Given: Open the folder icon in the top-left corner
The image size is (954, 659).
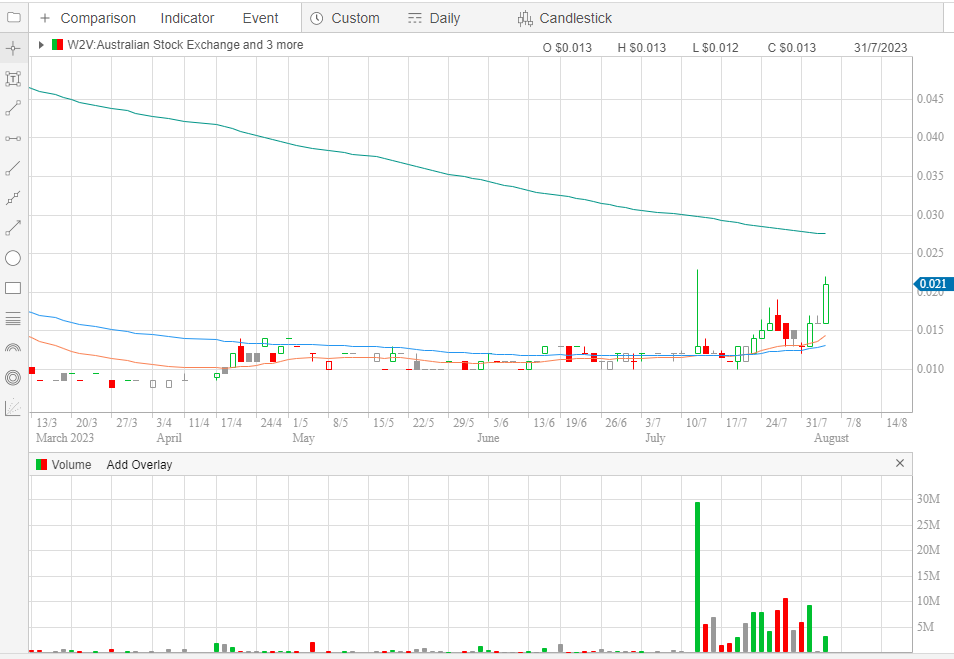Looking at the screenshot, I should coord(13,18).
